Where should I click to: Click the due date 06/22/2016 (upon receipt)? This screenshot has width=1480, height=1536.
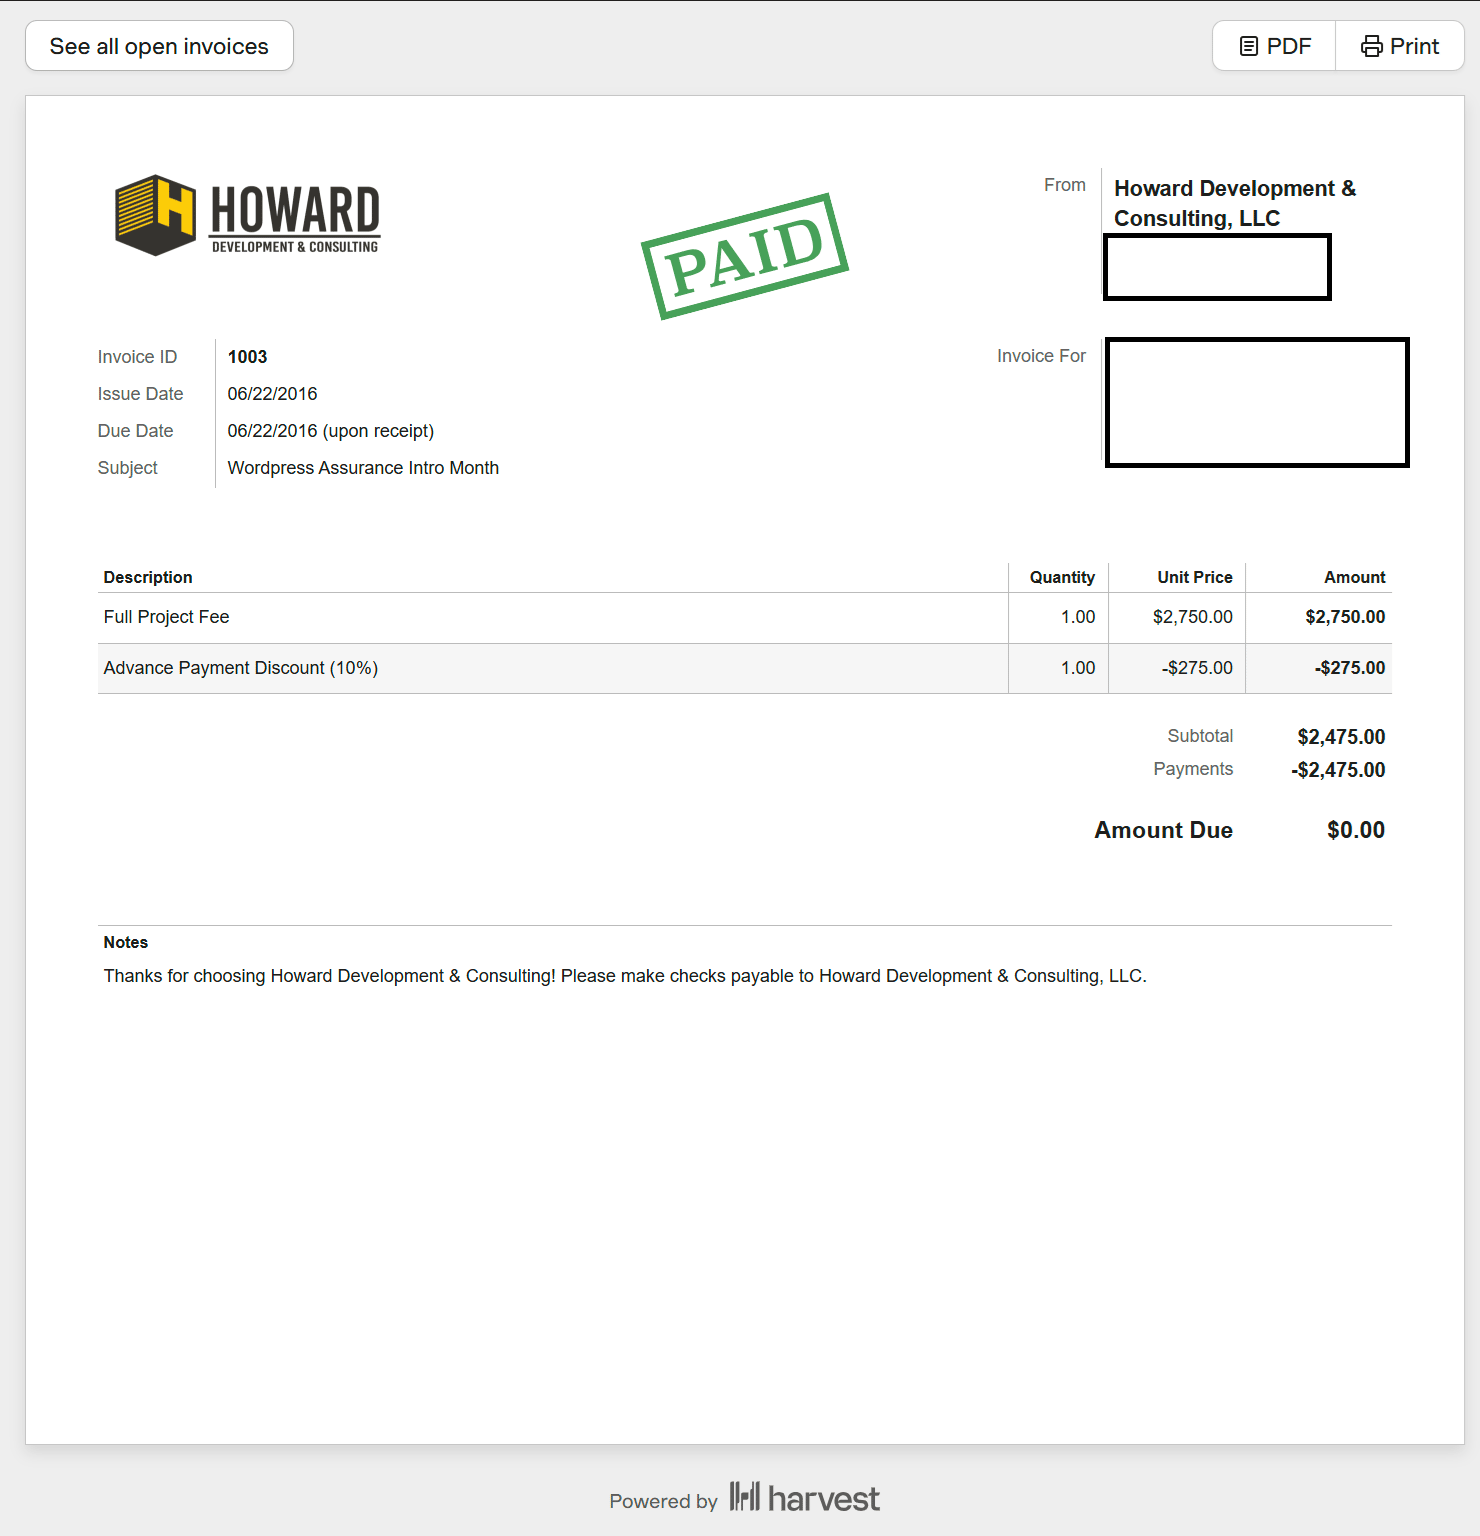click(330, 431)
